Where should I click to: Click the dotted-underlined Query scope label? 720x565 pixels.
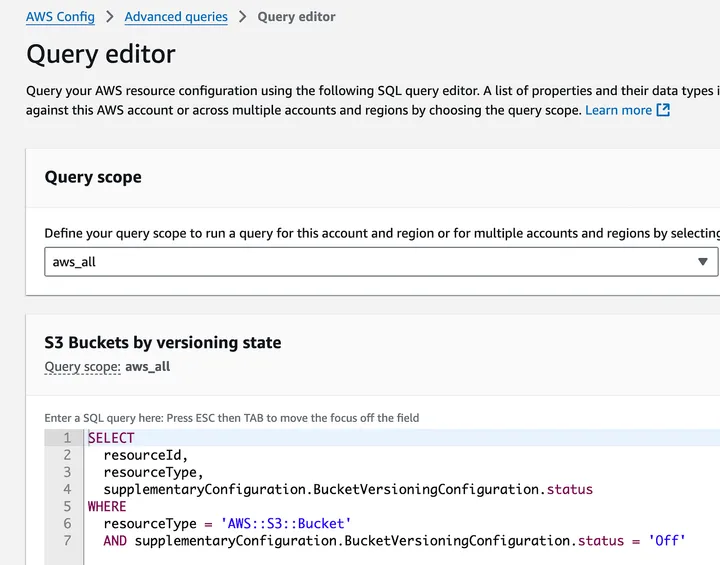pyautogui.click(x=82, y=367)
